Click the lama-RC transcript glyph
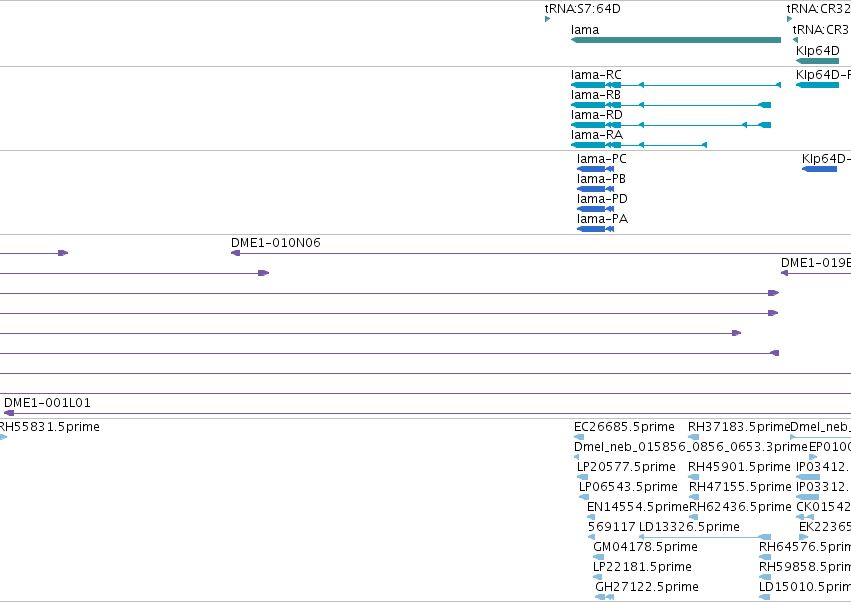Screen dimensions: 851x602 (x=676, y=85)
